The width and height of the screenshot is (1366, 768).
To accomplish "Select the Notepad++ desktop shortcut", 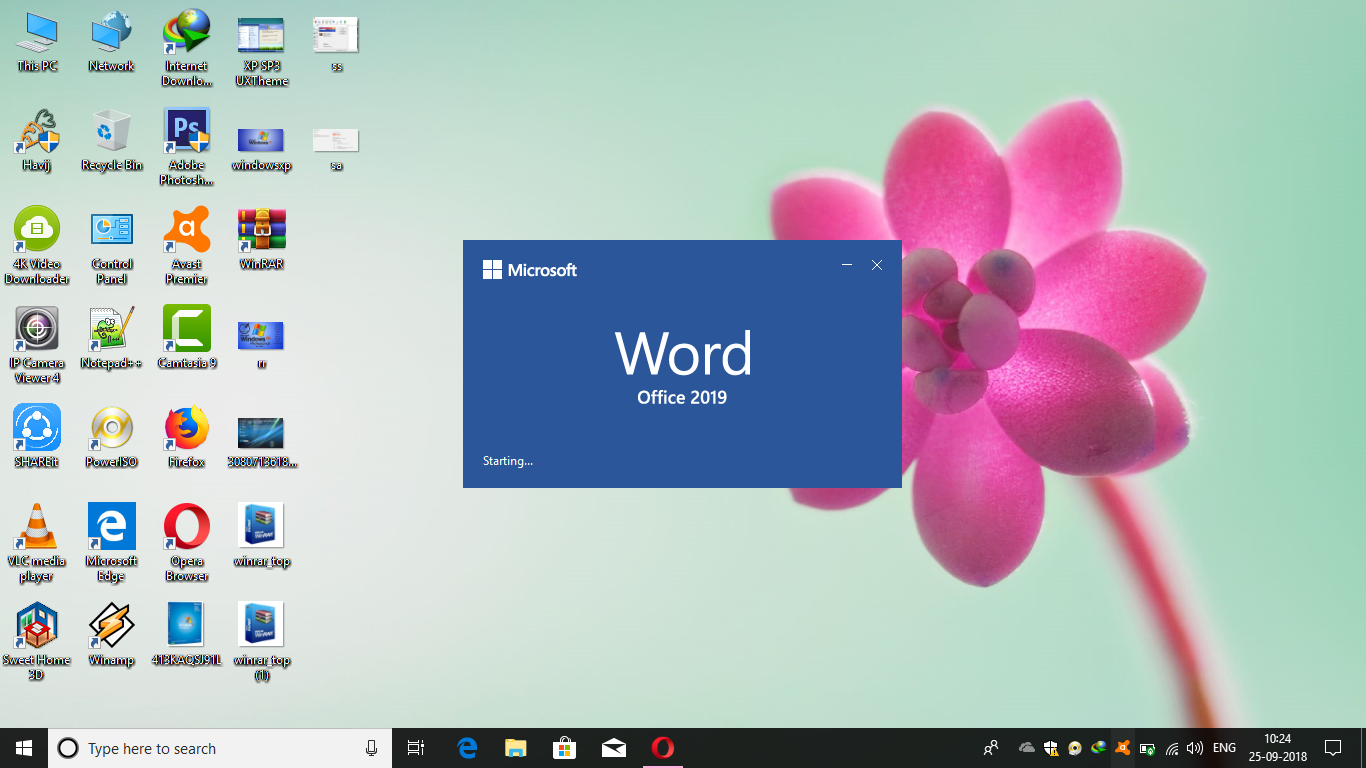I will (112, 338).
